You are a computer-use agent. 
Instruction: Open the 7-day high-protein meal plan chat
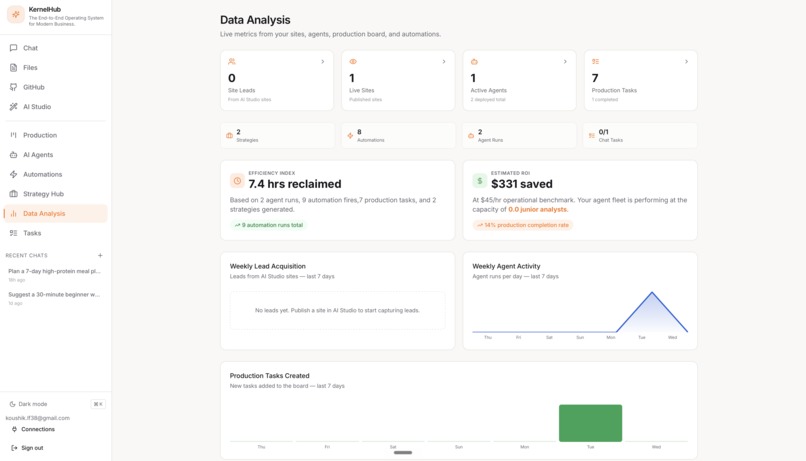click(54, 275)
